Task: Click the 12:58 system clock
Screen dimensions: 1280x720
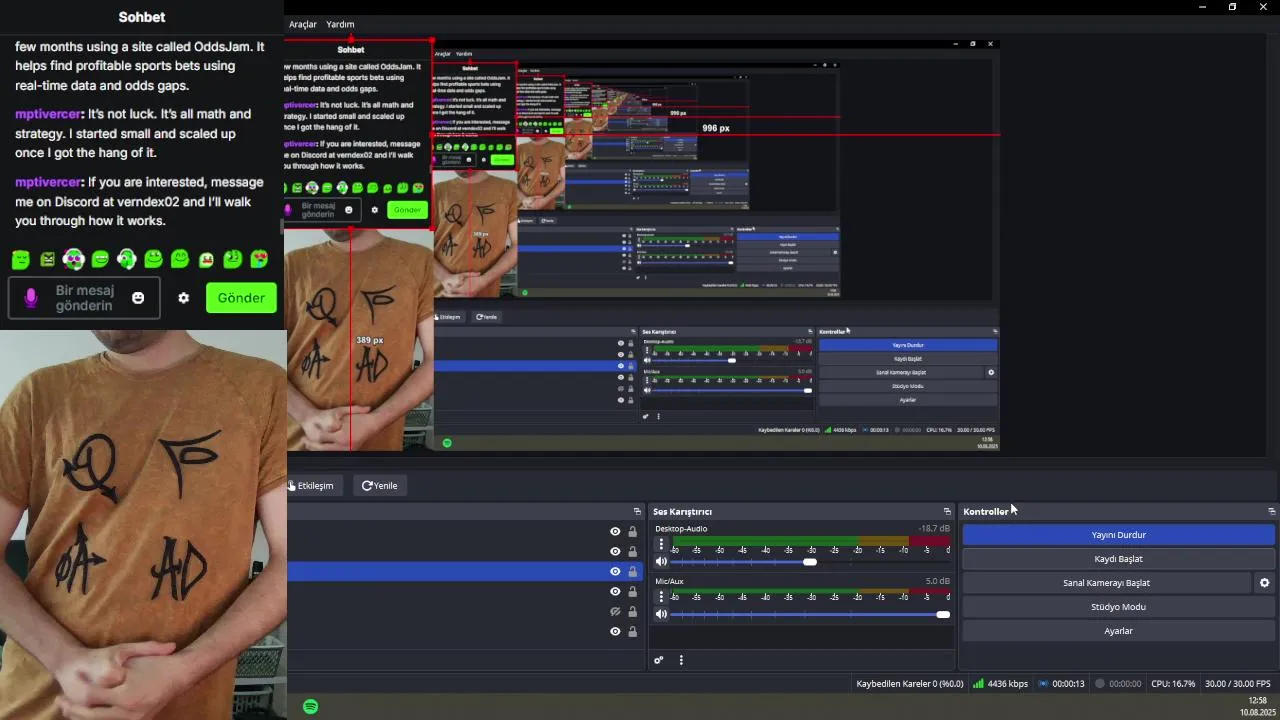Action: click(1258, 701)
